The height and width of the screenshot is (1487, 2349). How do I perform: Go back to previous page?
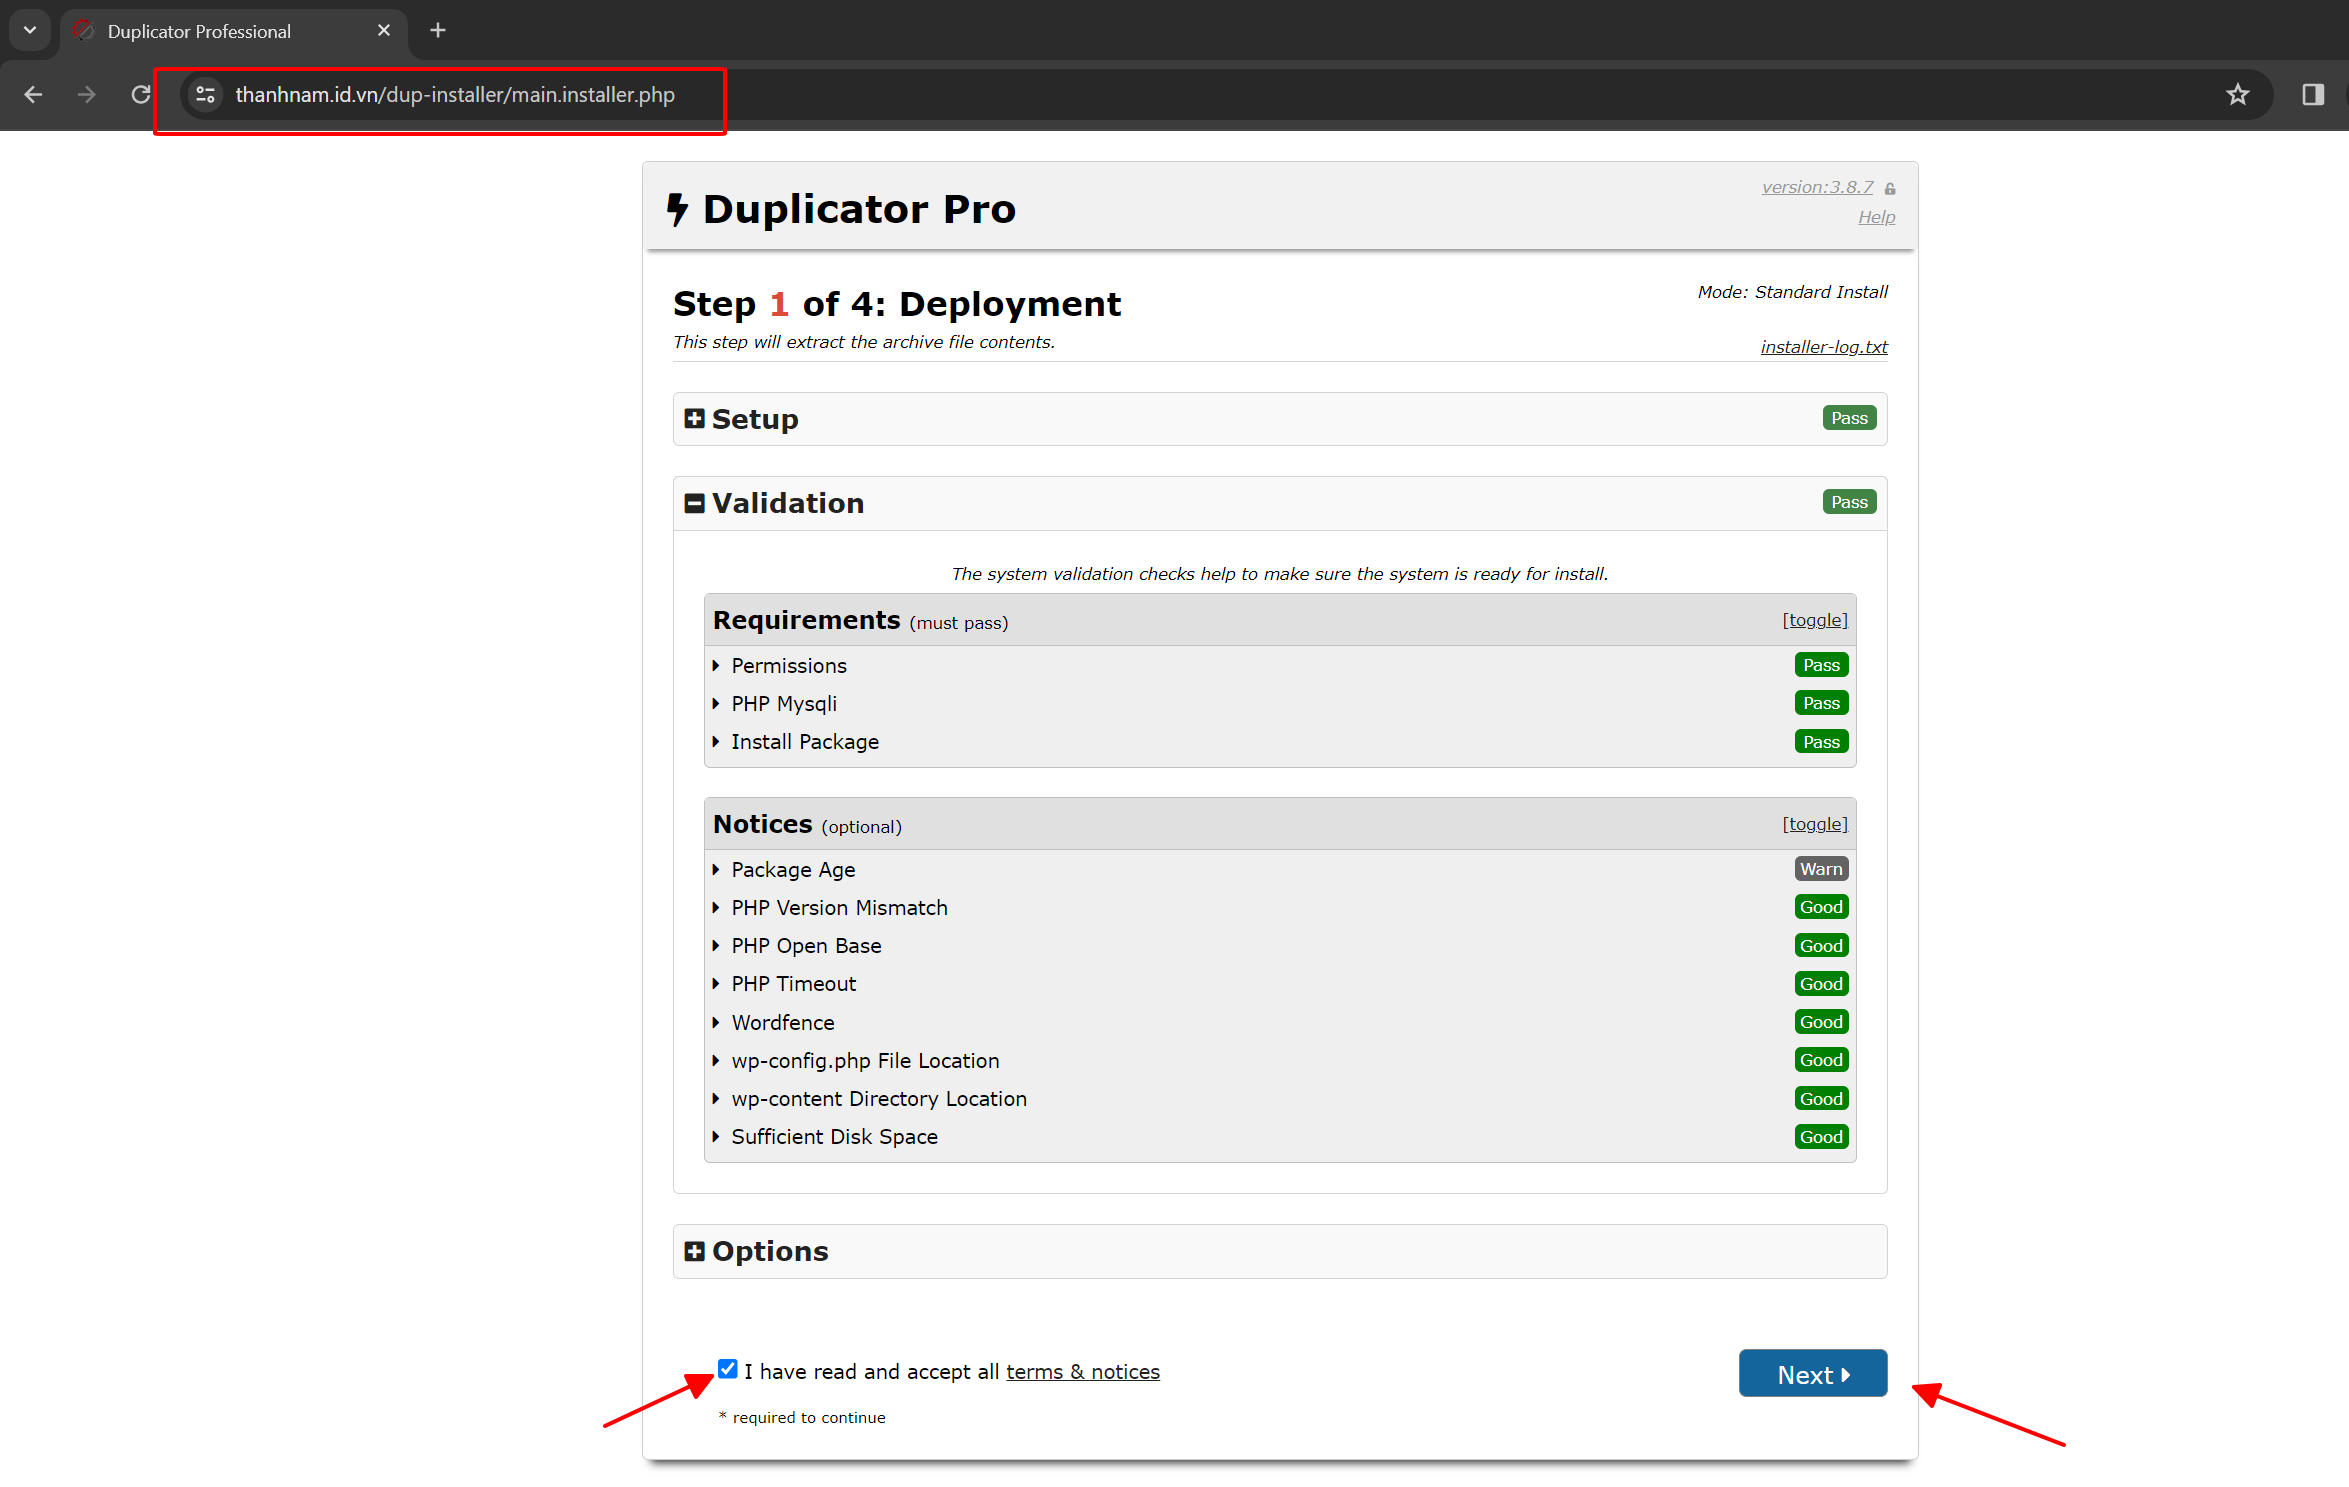click(x=33, y=94)
